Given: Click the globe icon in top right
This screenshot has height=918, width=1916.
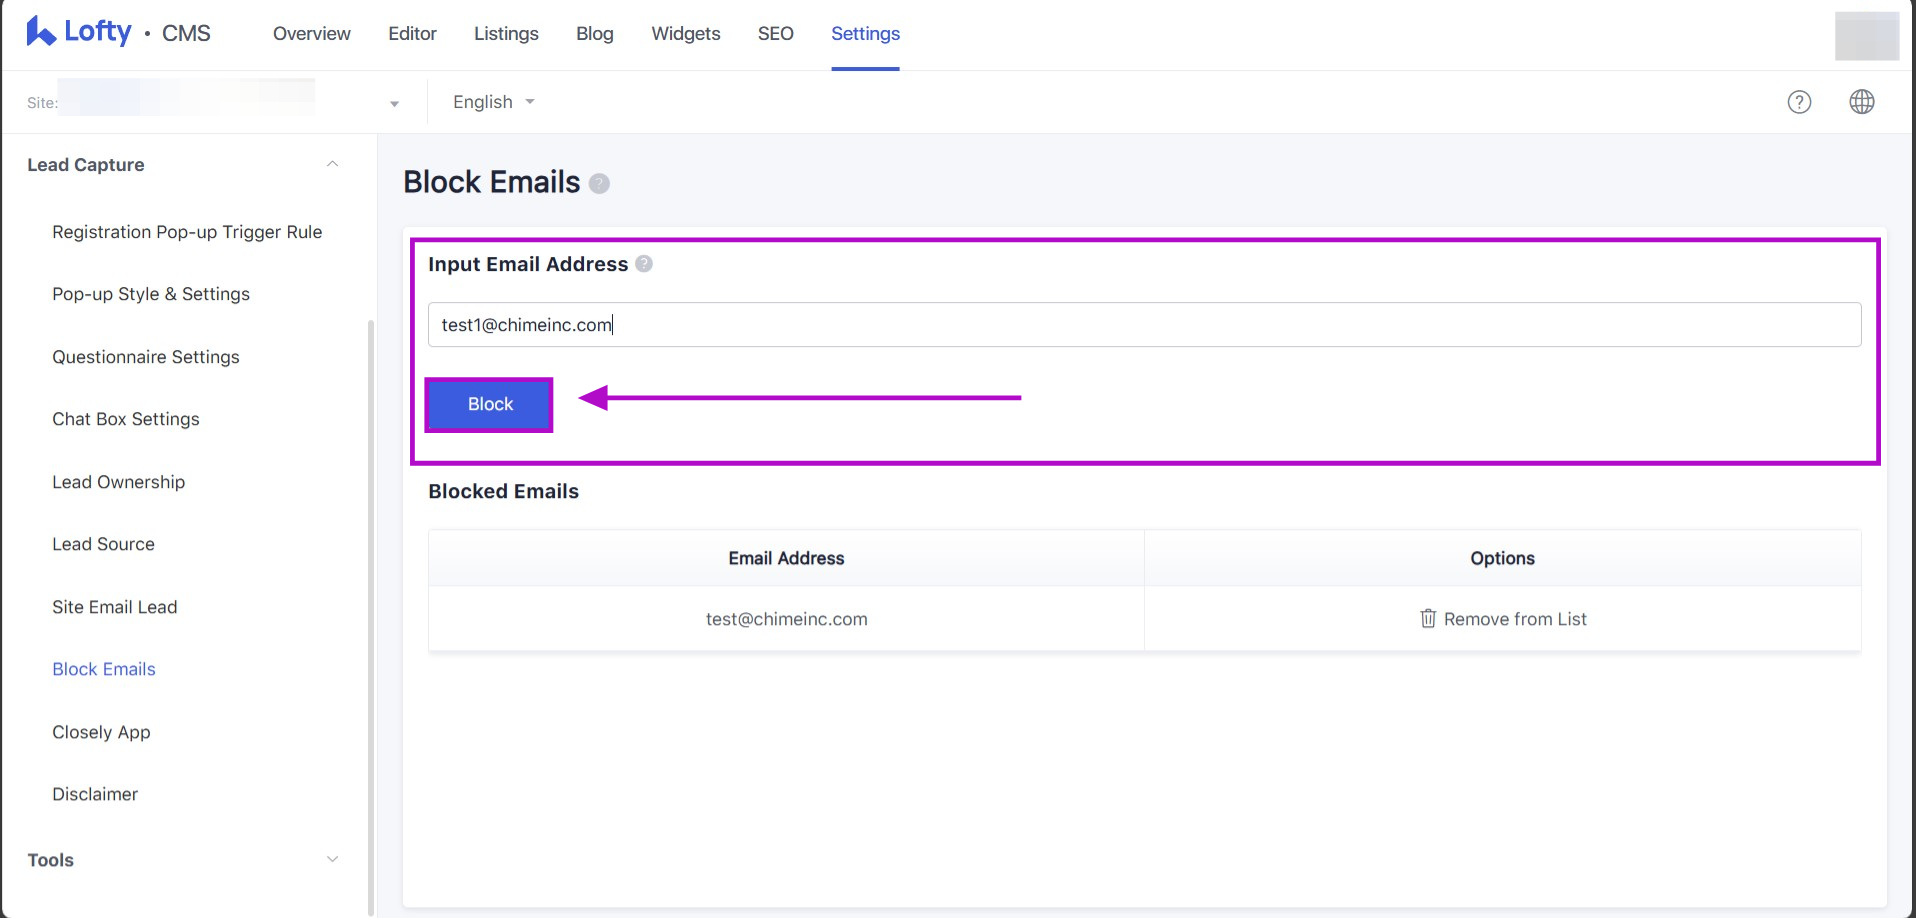Looking at the screenshot, I should coord(1861,102).
